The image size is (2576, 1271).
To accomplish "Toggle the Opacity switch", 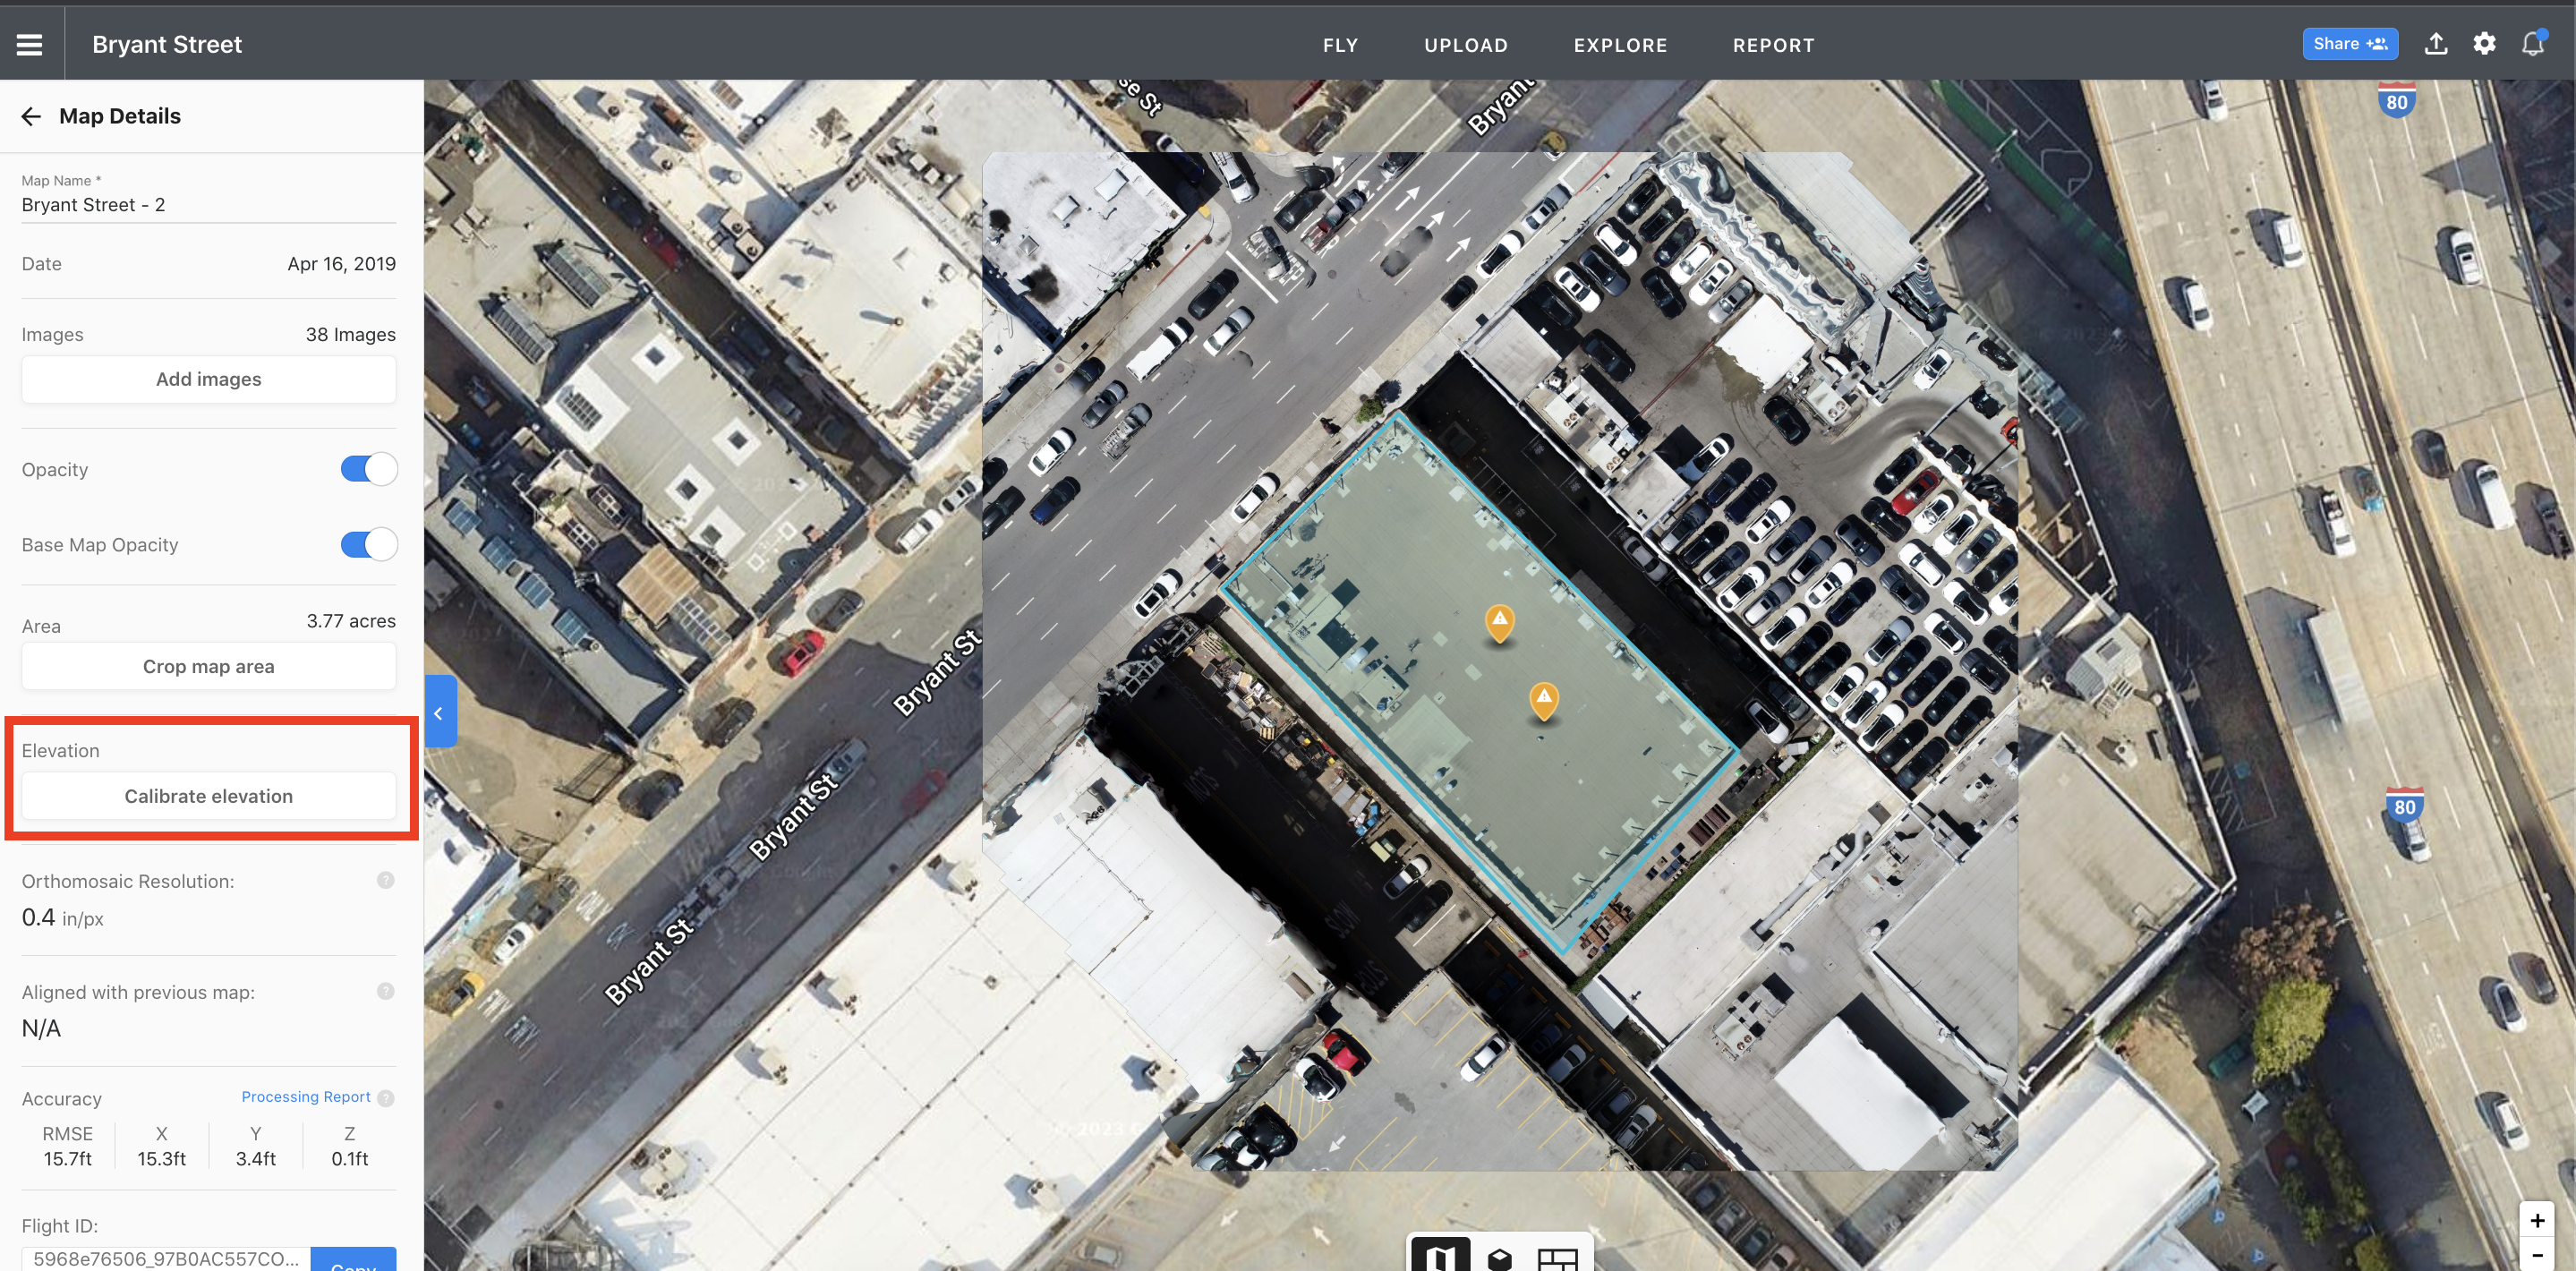I will (x=369, y=469).
